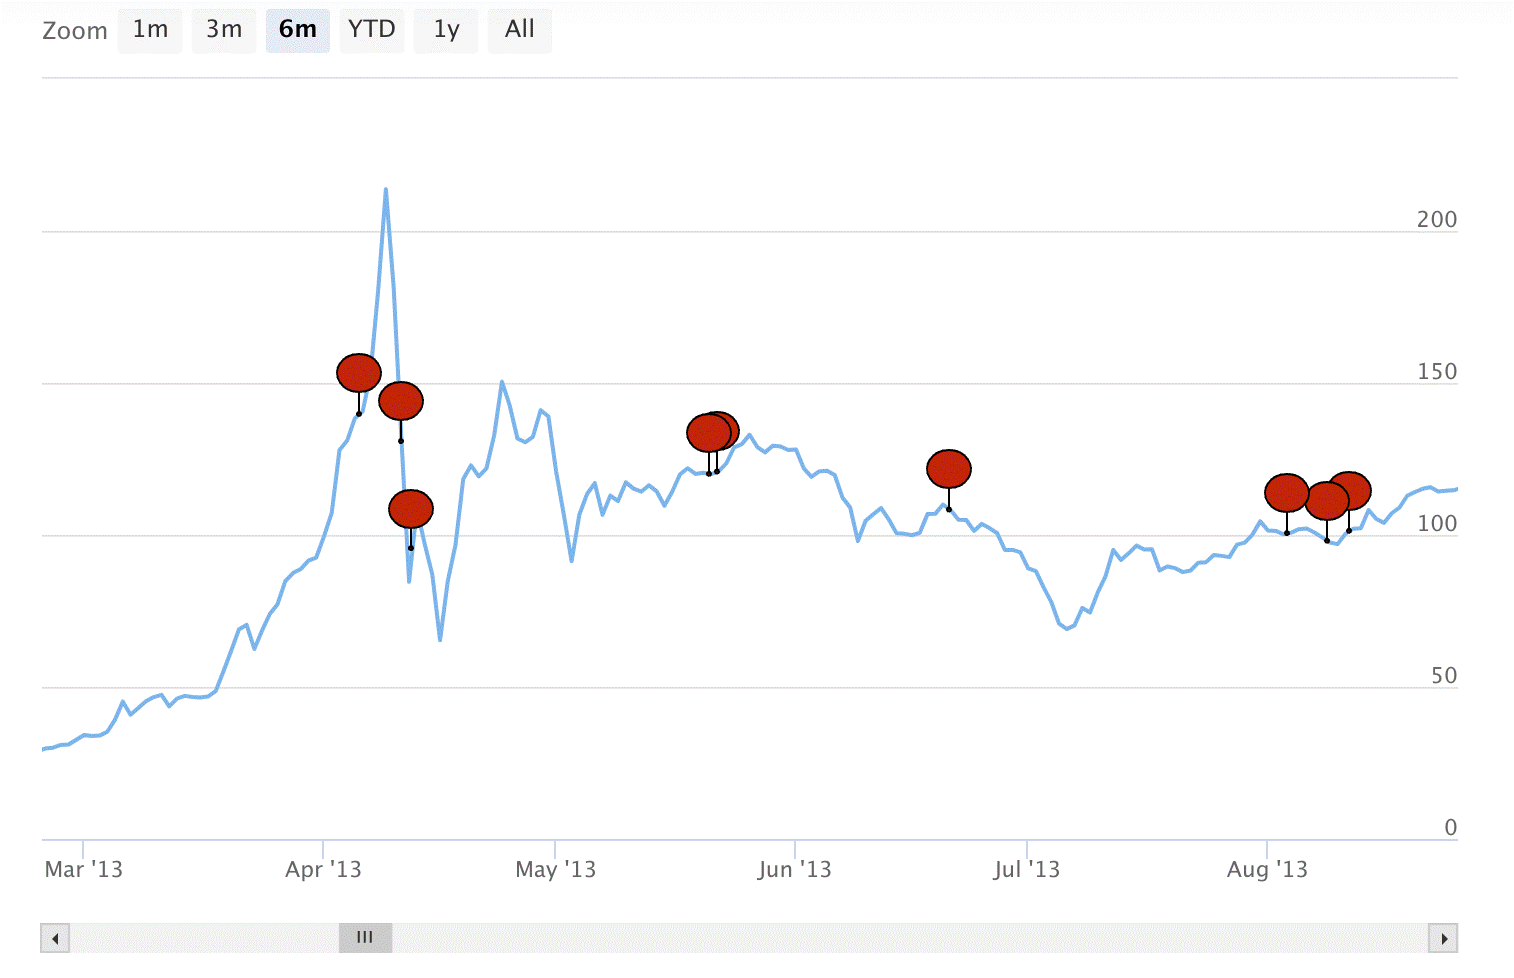Click the active 6m zoom button

click(297, 30)
